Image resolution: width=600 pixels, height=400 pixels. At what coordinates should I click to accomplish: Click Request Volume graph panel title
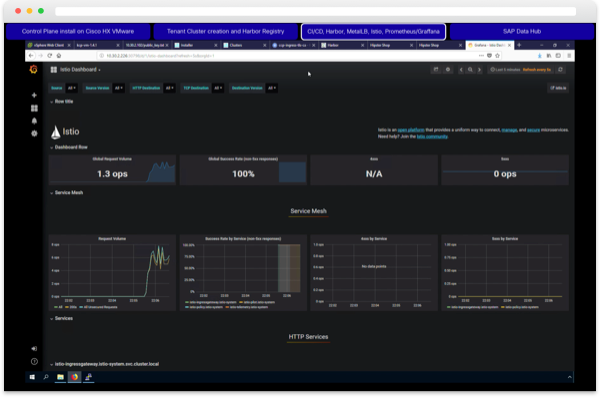pos(112,239)
